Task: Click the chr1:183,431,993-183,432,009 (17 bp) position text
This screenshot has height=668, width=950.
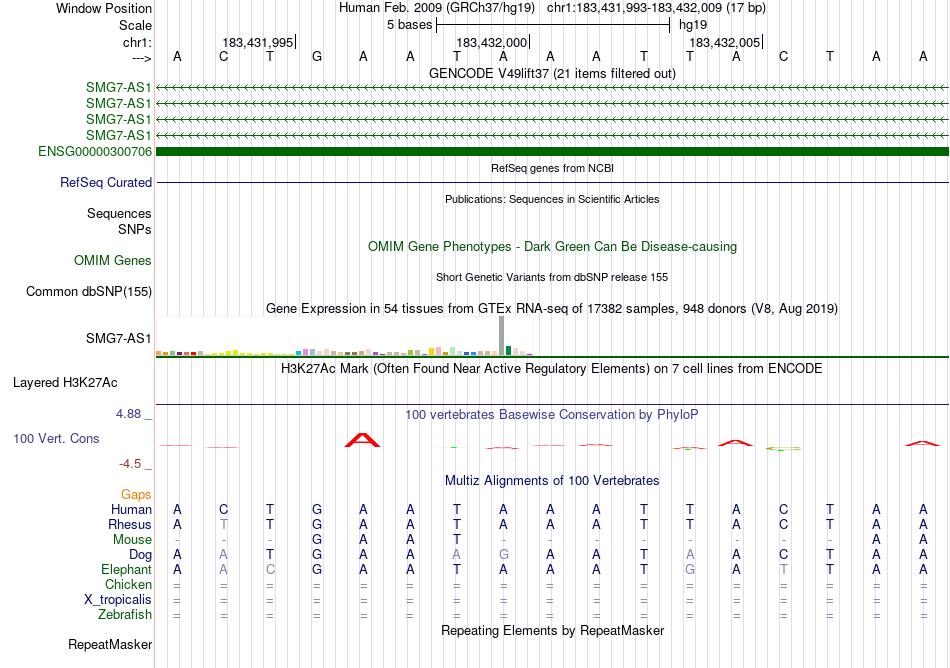Action: (656, 8)
